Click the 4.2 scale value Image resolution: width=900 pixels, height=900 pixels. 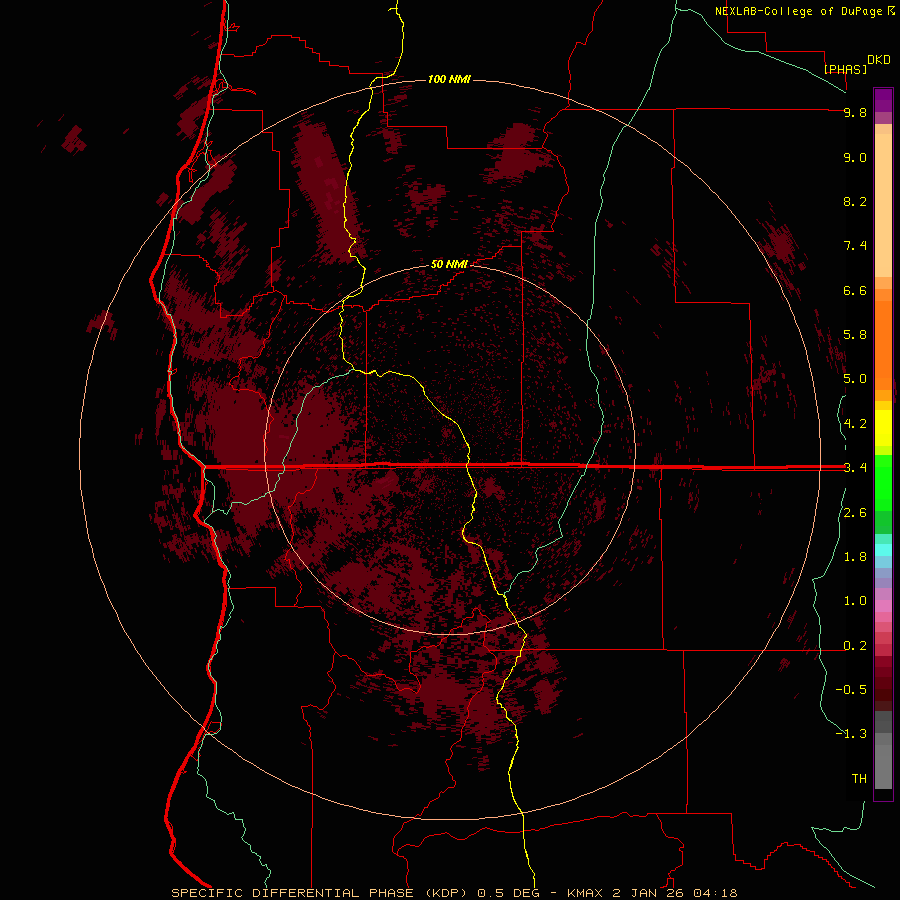[x=855, y=424]
